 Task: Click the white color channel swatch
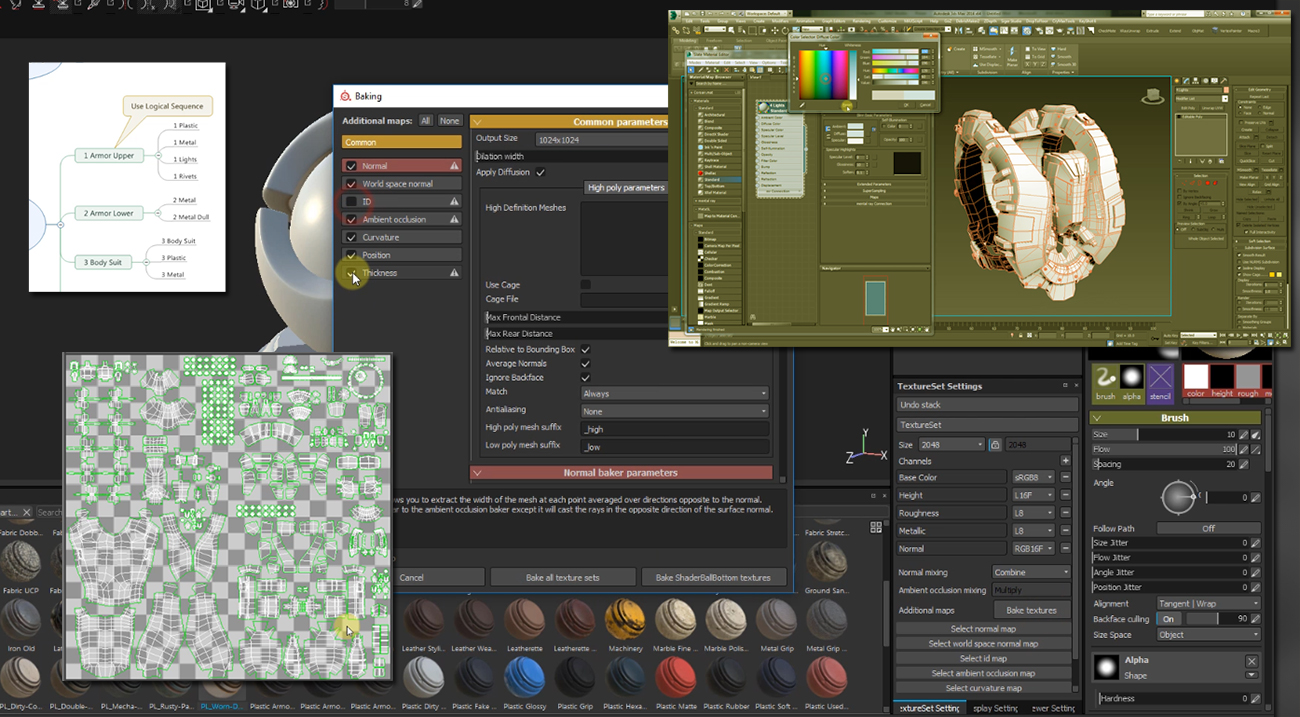pos(1196,377)
